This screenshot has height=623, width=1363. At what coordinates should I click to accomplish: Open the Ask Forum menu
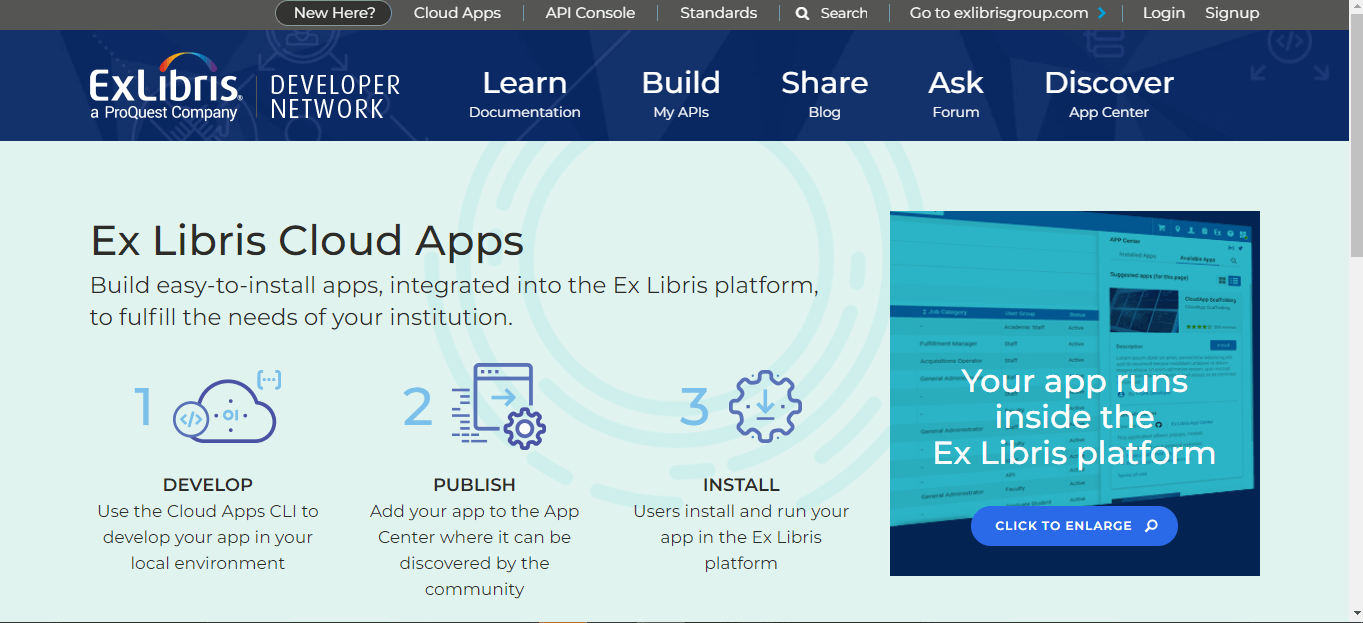click(x=955, y=93)
